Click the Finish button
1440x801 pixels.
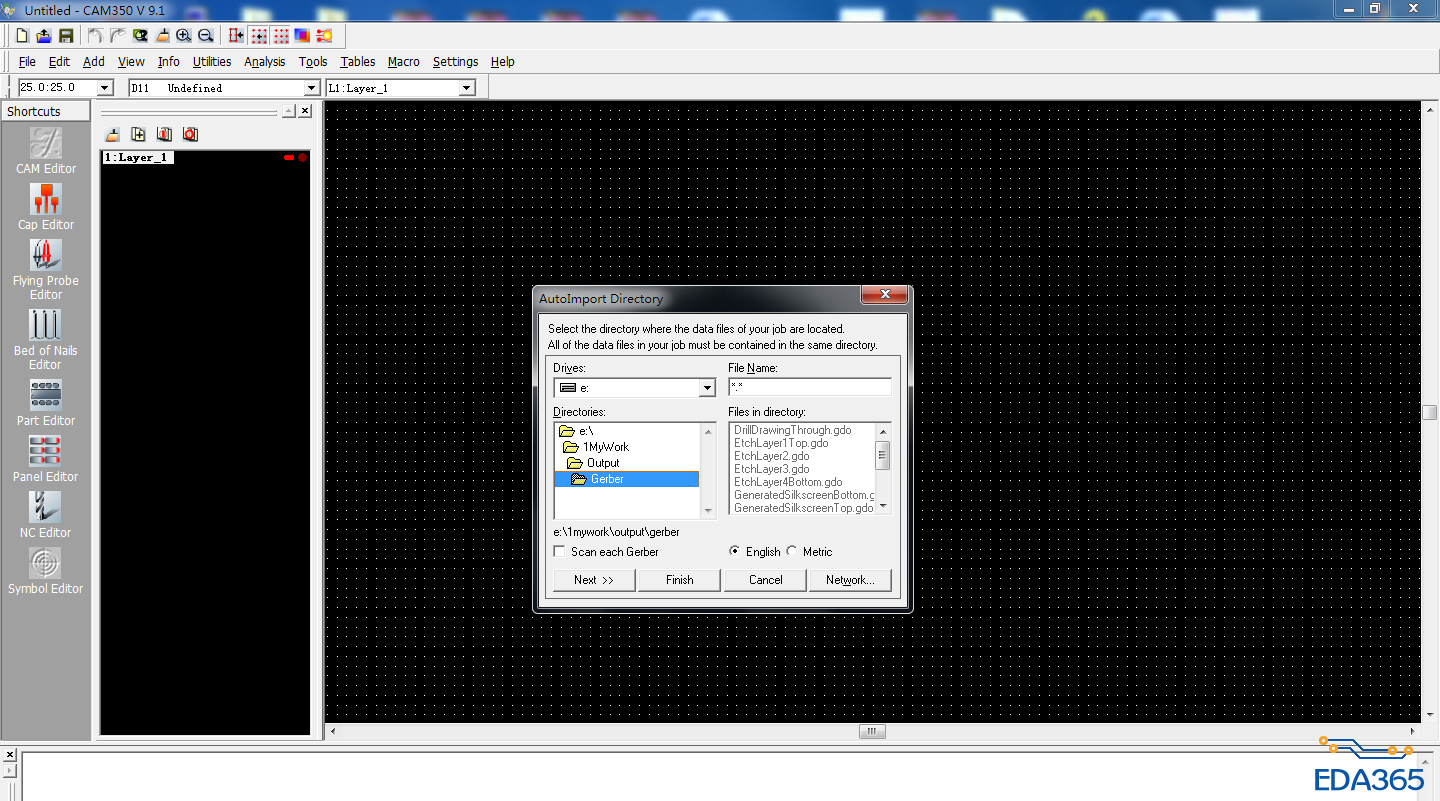[x=680, y=580]
